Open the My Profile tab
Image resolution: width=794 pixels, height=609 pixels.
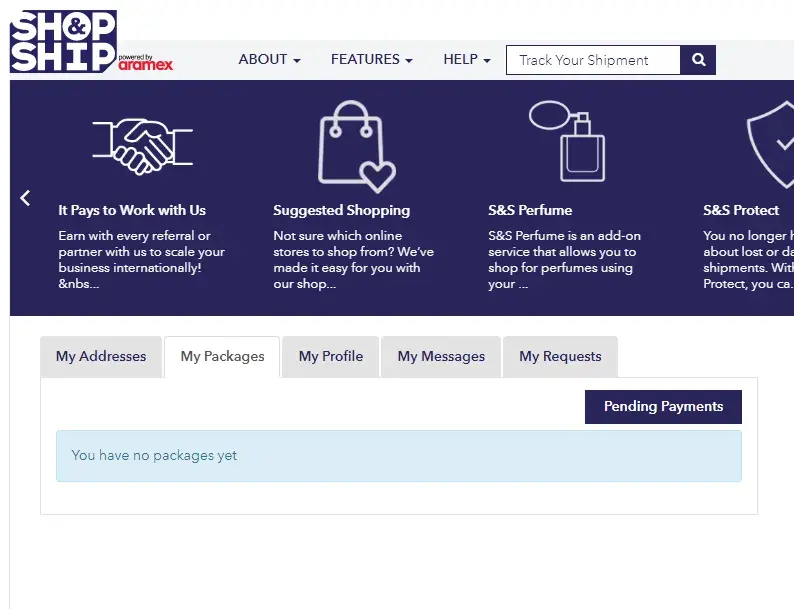(x=330, y=357)
